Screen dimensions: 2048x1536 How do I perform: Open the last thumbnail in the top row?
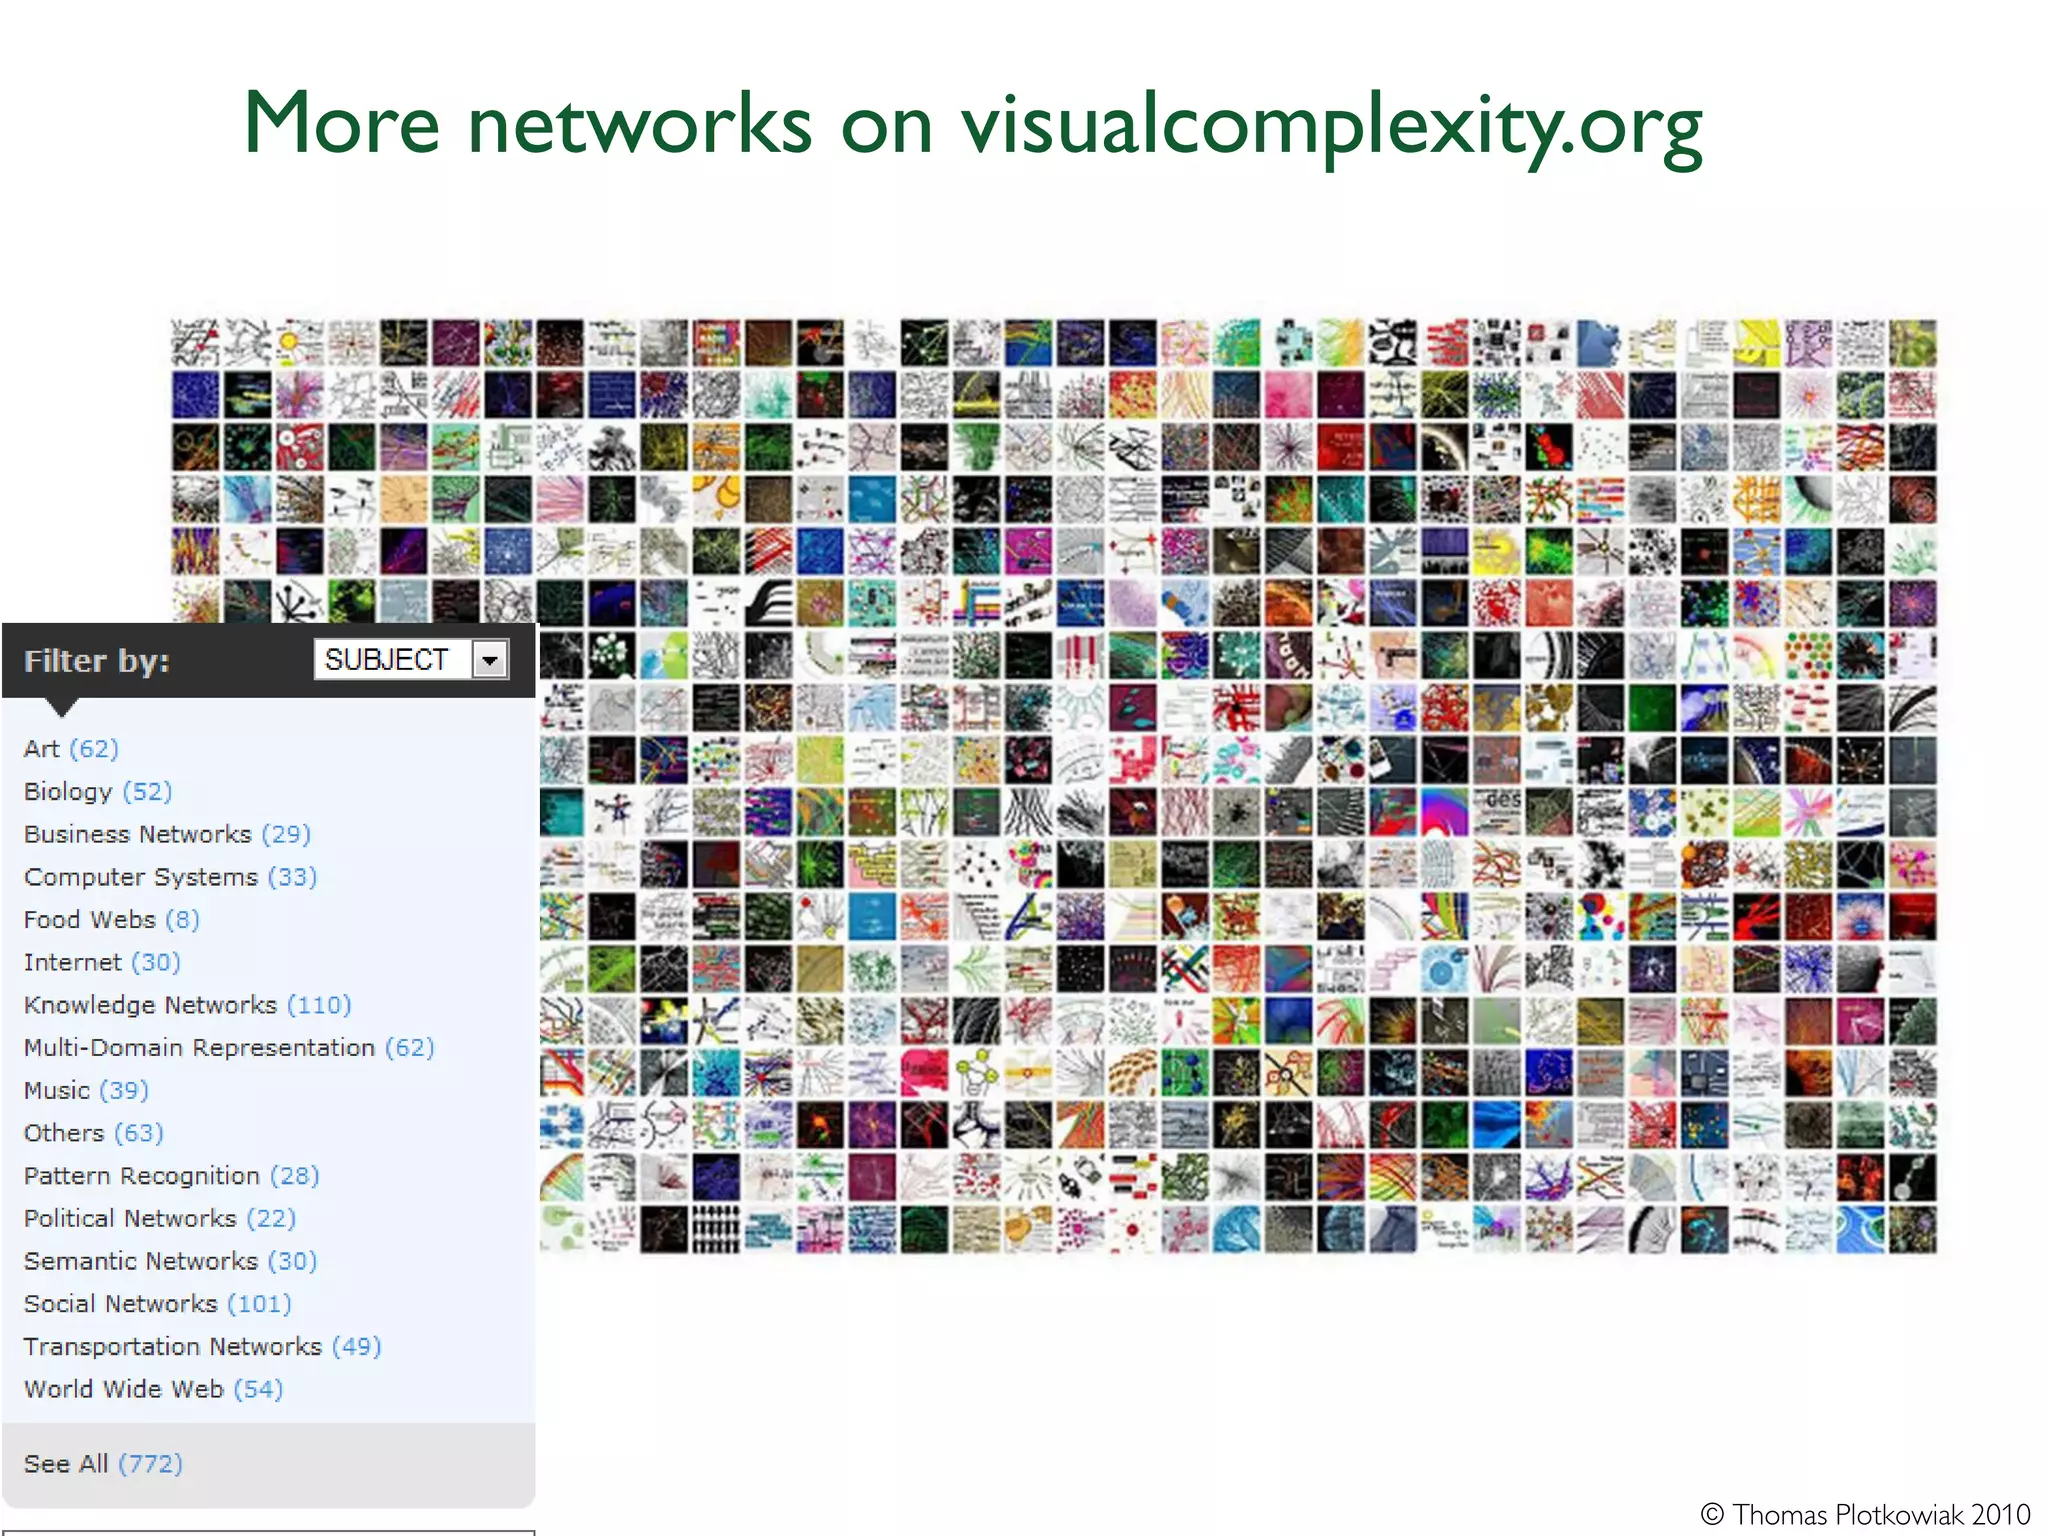1912,343
